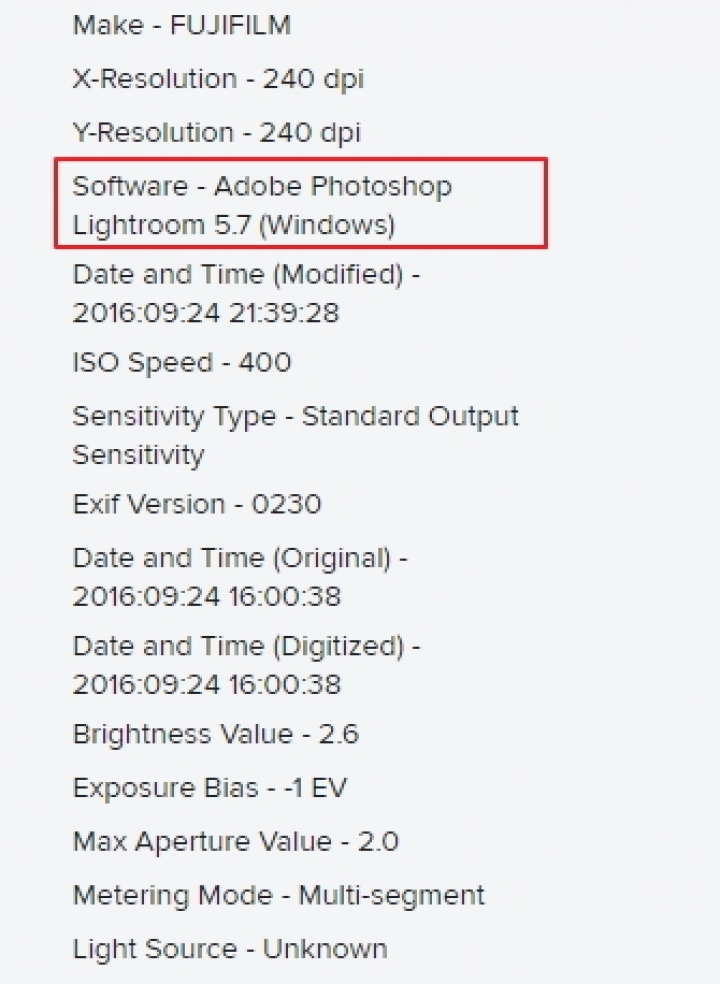Viewport: 720px width, 984px height.
Task: Select the Max Aperture Value - 2.0 line
Action: [x=235, y=842]
